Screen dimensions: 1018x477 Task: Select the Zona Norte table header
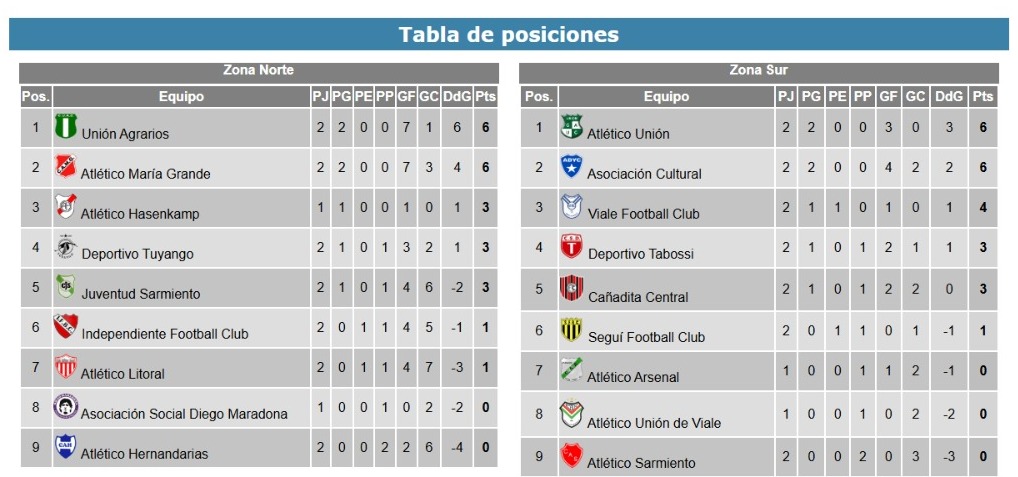259,71
